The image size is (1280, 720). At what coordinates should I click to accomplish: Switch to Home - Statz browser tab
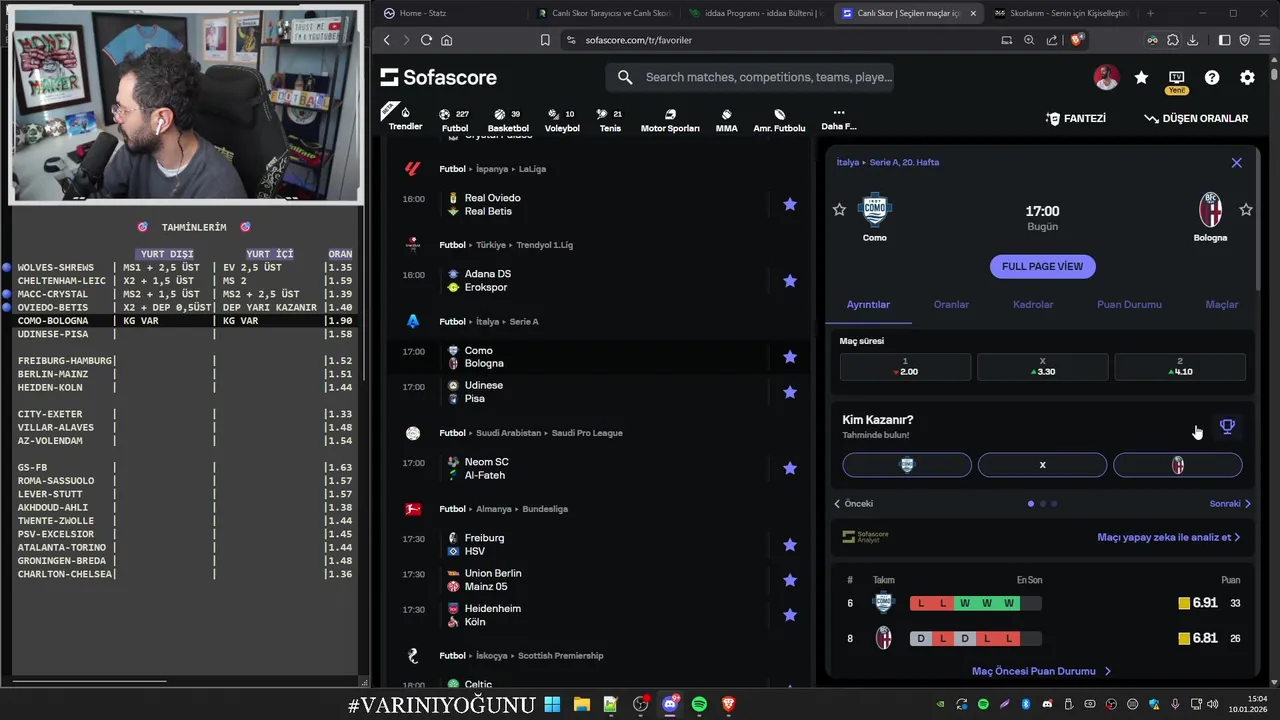click(x=450, y=13)
